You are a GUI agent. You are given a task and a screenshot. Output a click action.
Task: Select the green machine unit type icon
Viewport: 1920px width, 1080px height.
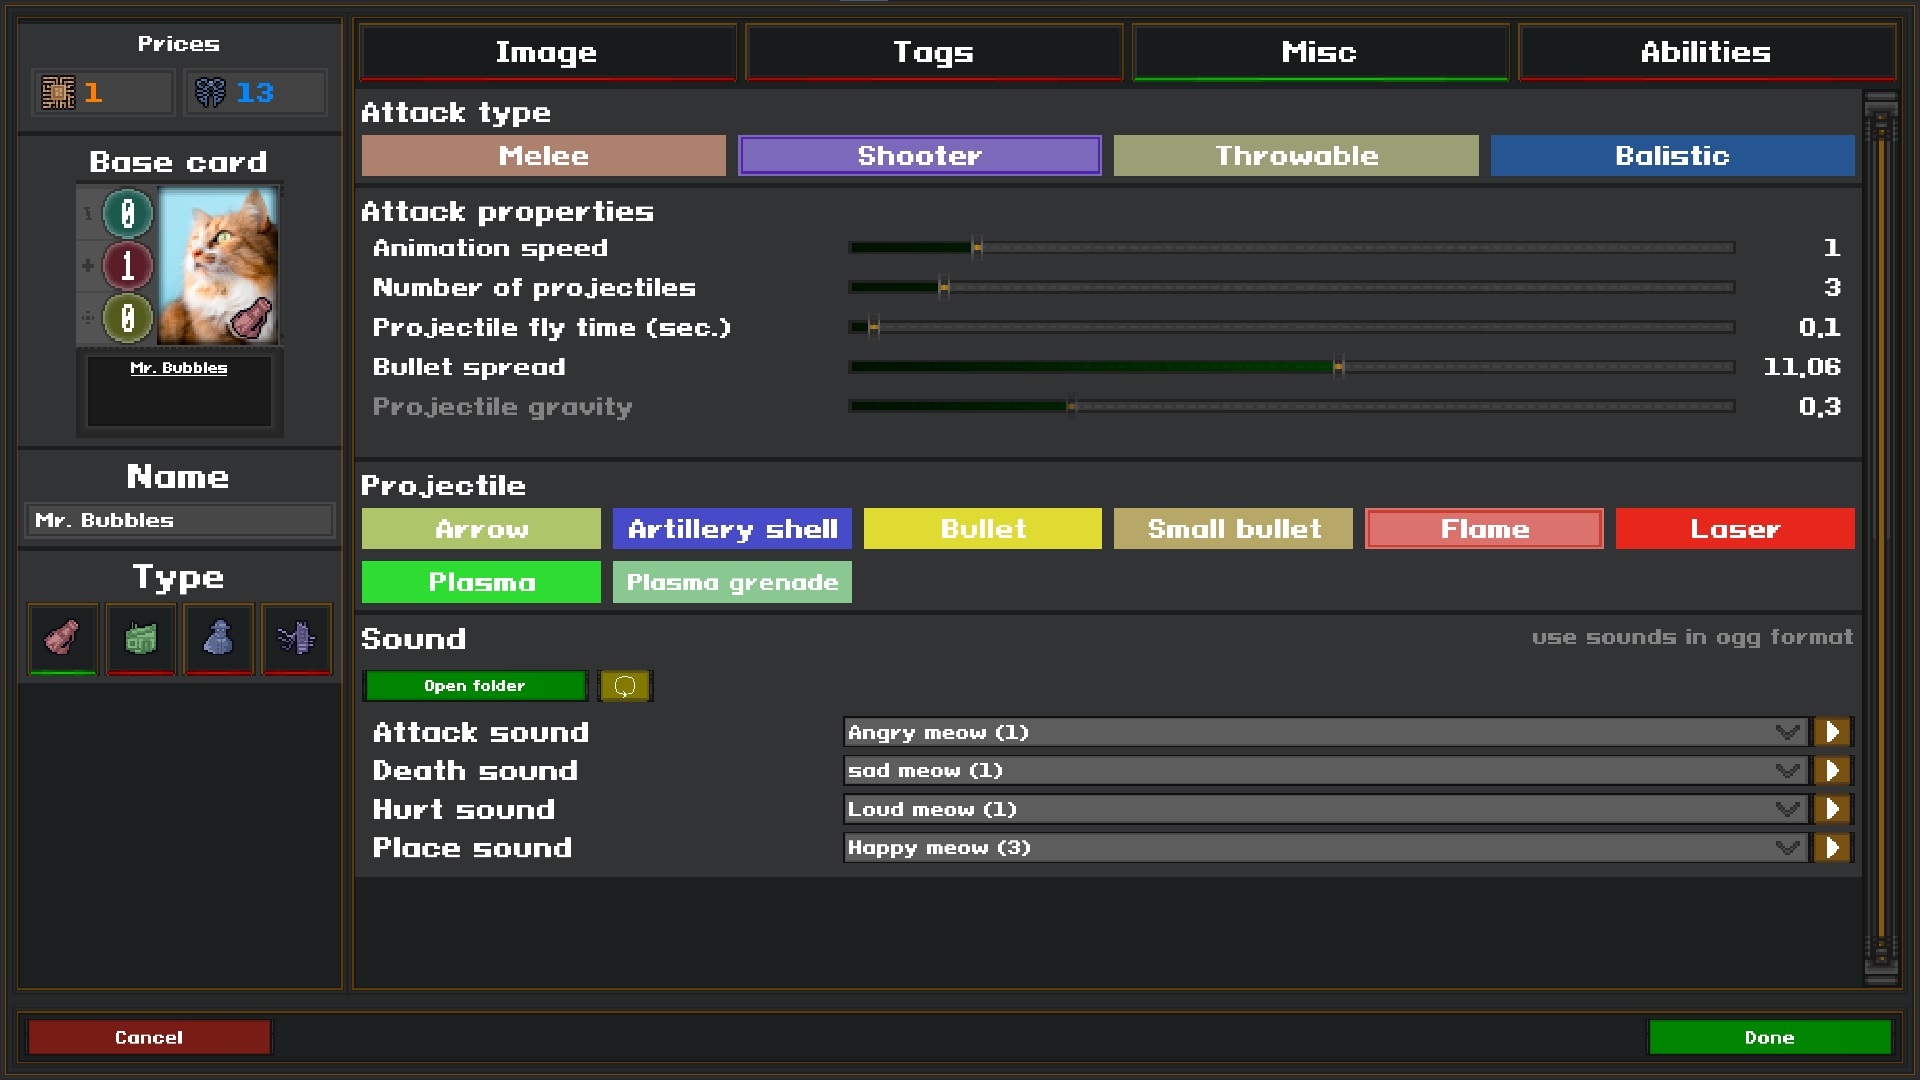point(140,638)
